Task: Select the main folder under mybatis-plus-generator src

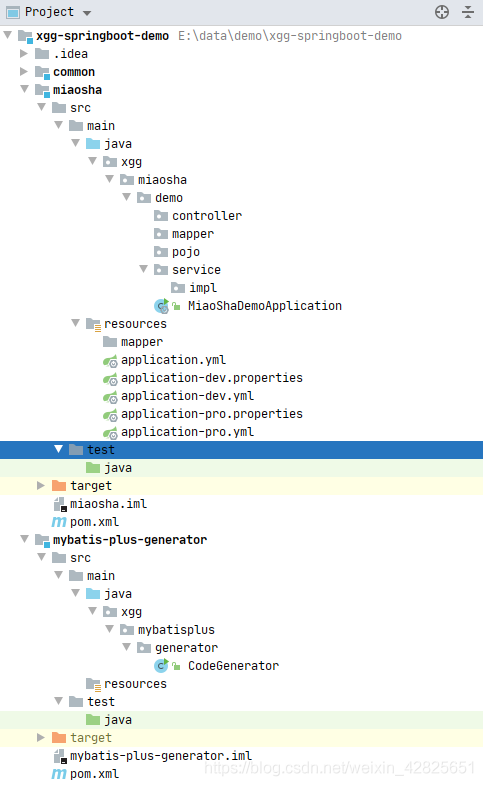Action: pos(101,576)
